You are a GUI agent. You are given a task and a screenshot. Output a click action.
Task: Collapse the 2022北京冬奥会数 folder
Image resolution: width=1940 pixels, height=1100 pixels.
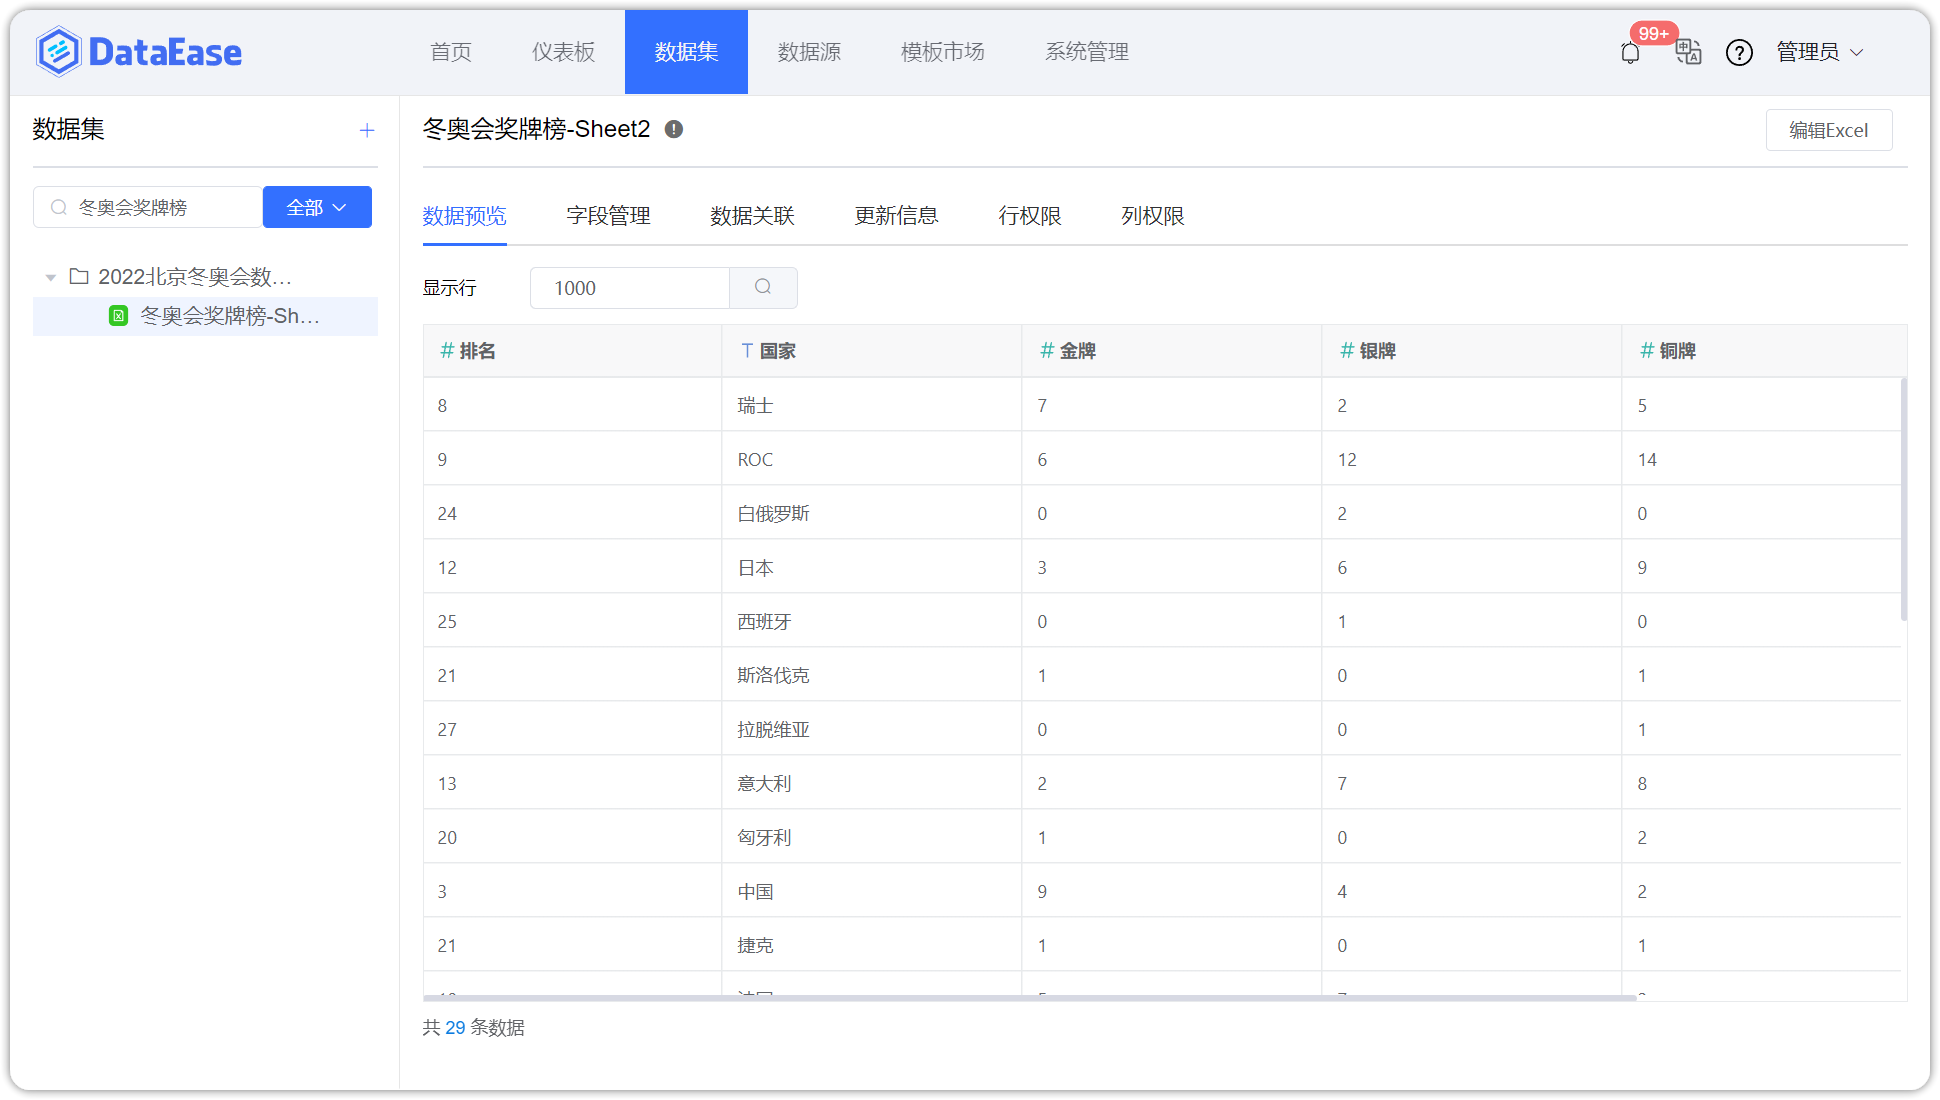50,277
